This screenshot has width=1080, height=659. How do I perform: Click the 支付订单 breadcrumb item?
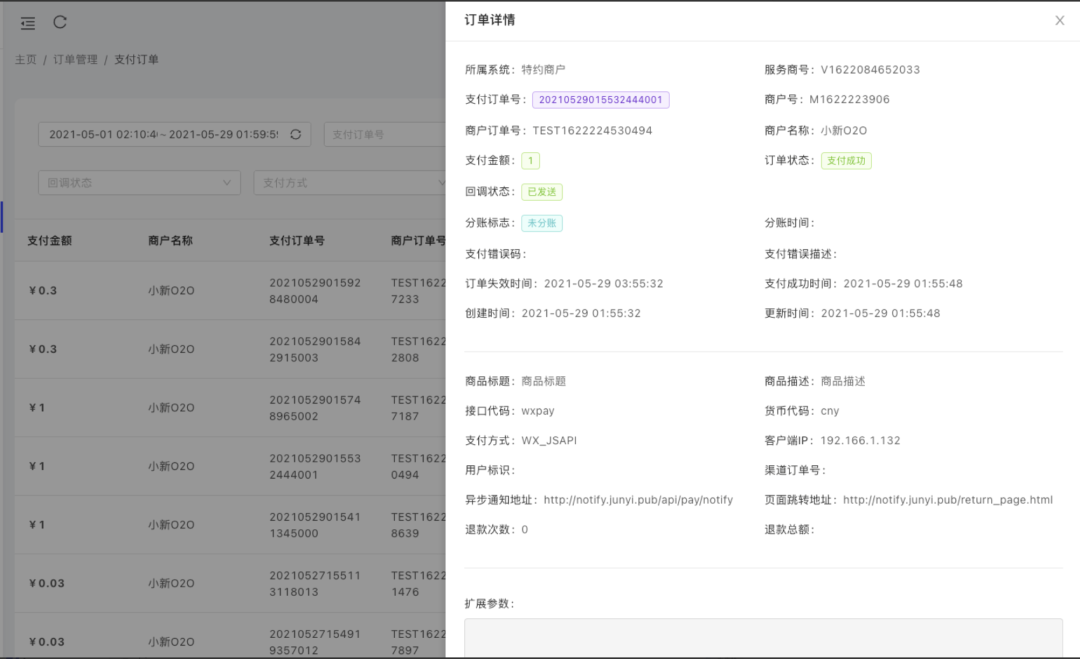click(x=136, y=60)
